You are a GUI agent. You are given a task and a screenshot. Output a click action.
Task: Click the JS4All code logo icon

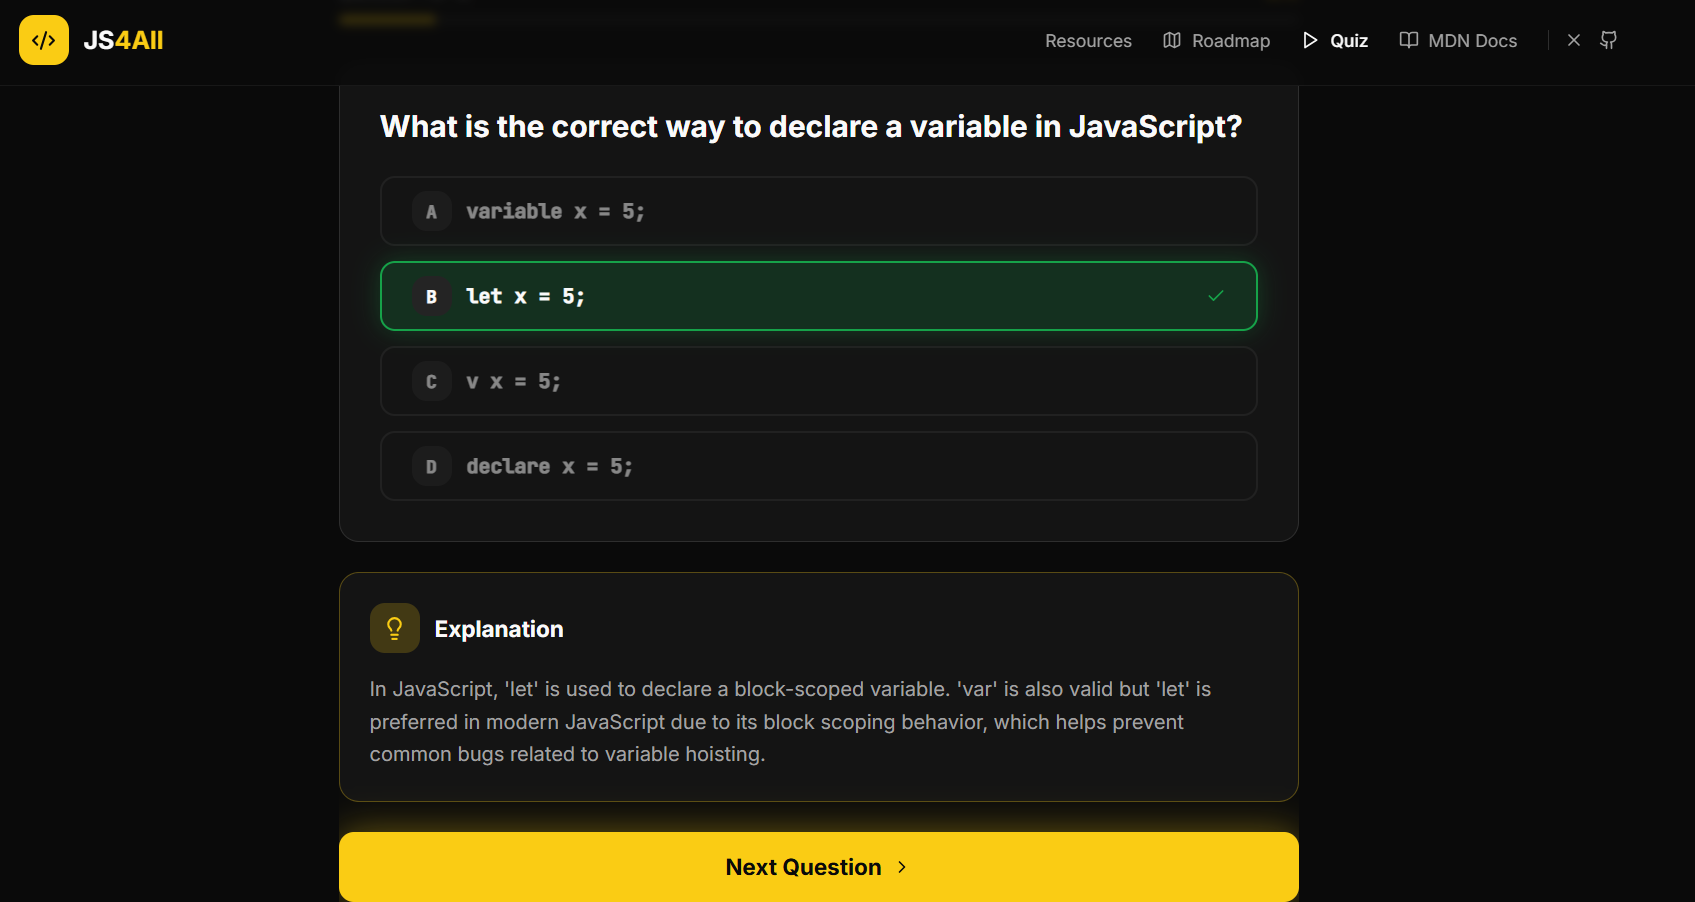point(43,40)
